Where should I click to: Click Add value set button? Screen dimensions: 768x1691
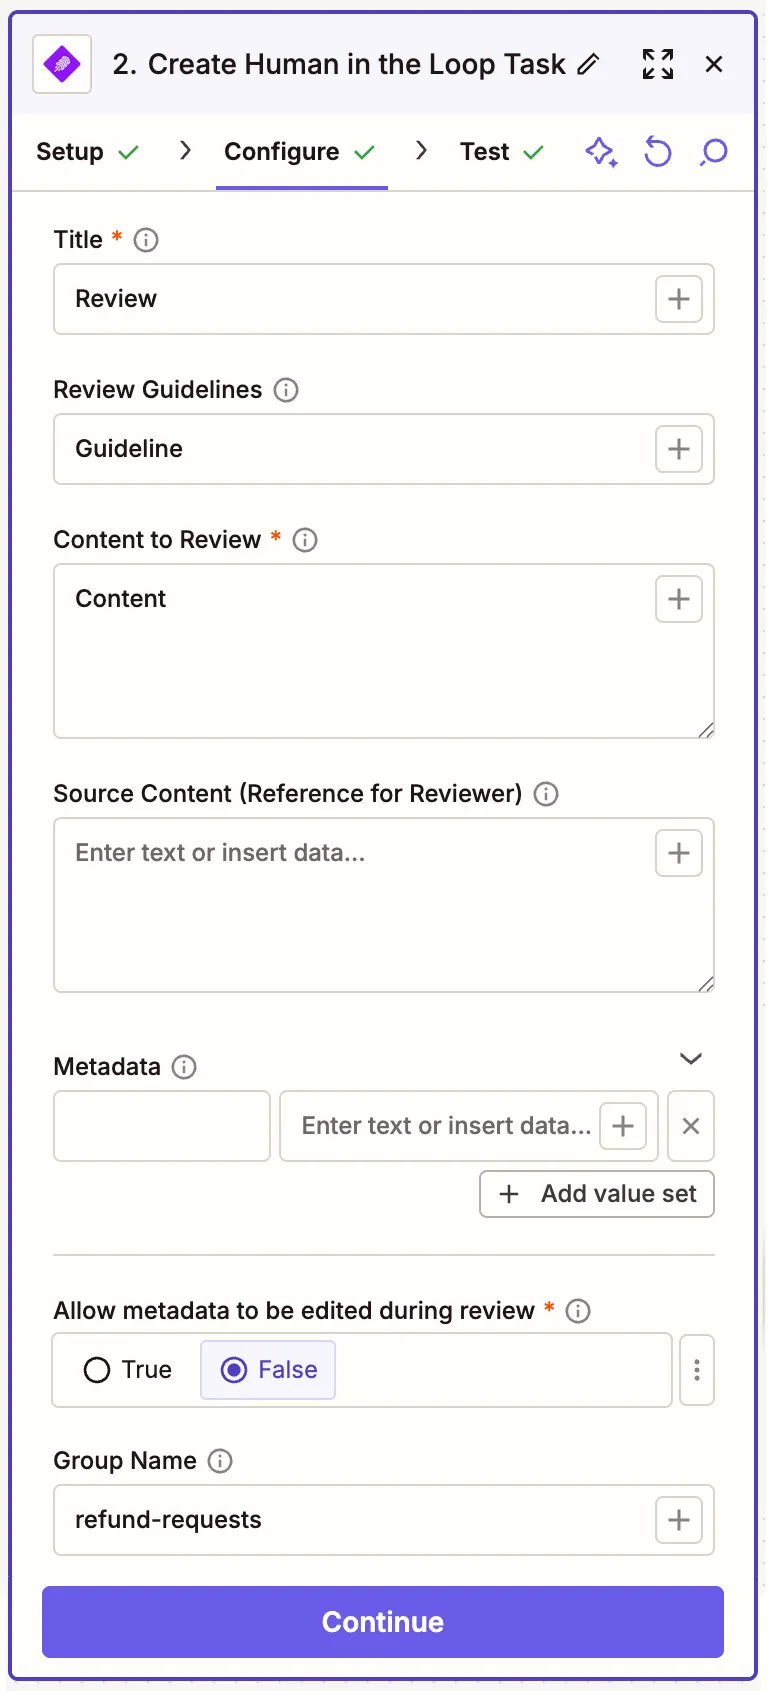(597, 1194)
